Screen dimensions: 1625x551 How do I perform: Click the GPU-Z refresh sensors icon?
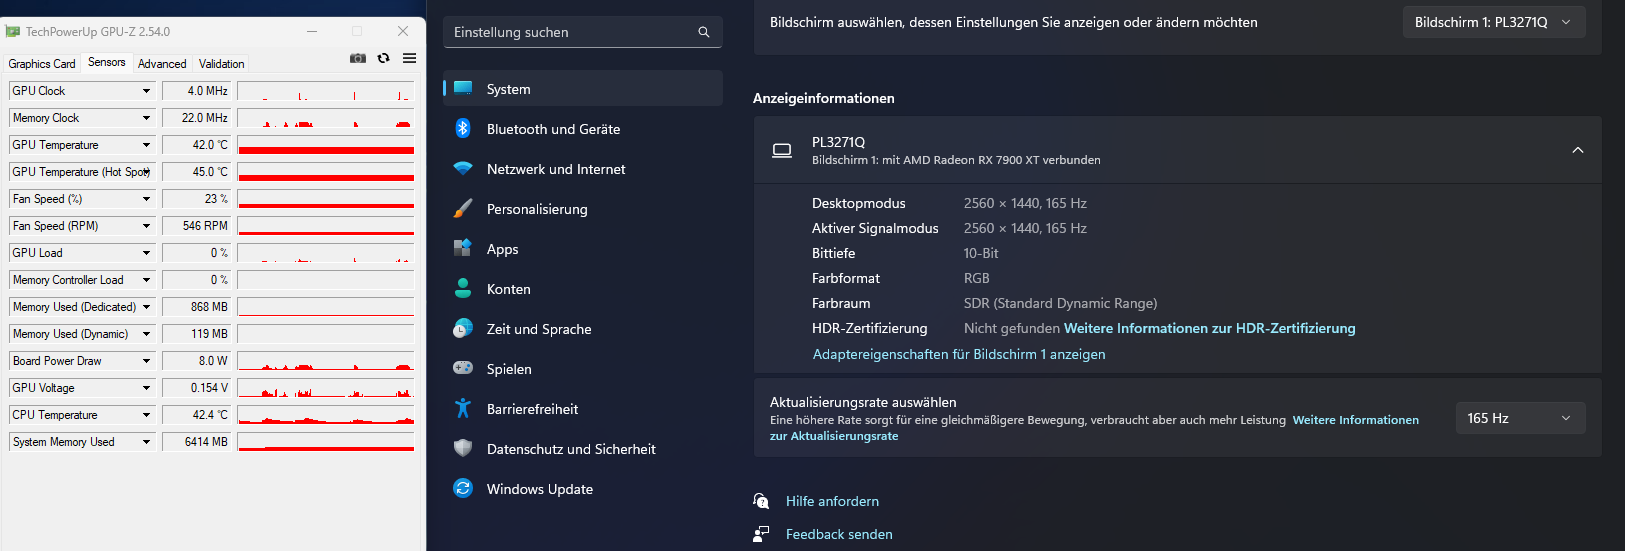383,59
